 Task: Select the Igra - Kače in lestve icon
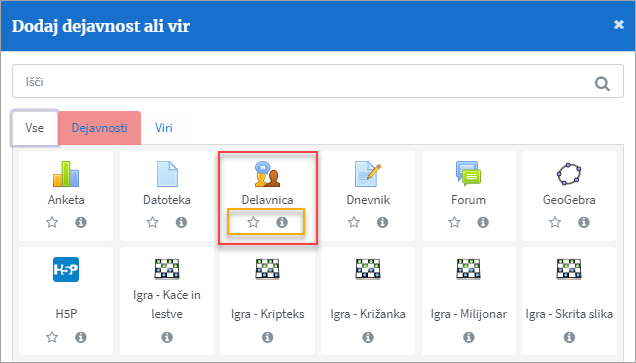(167, 269)
